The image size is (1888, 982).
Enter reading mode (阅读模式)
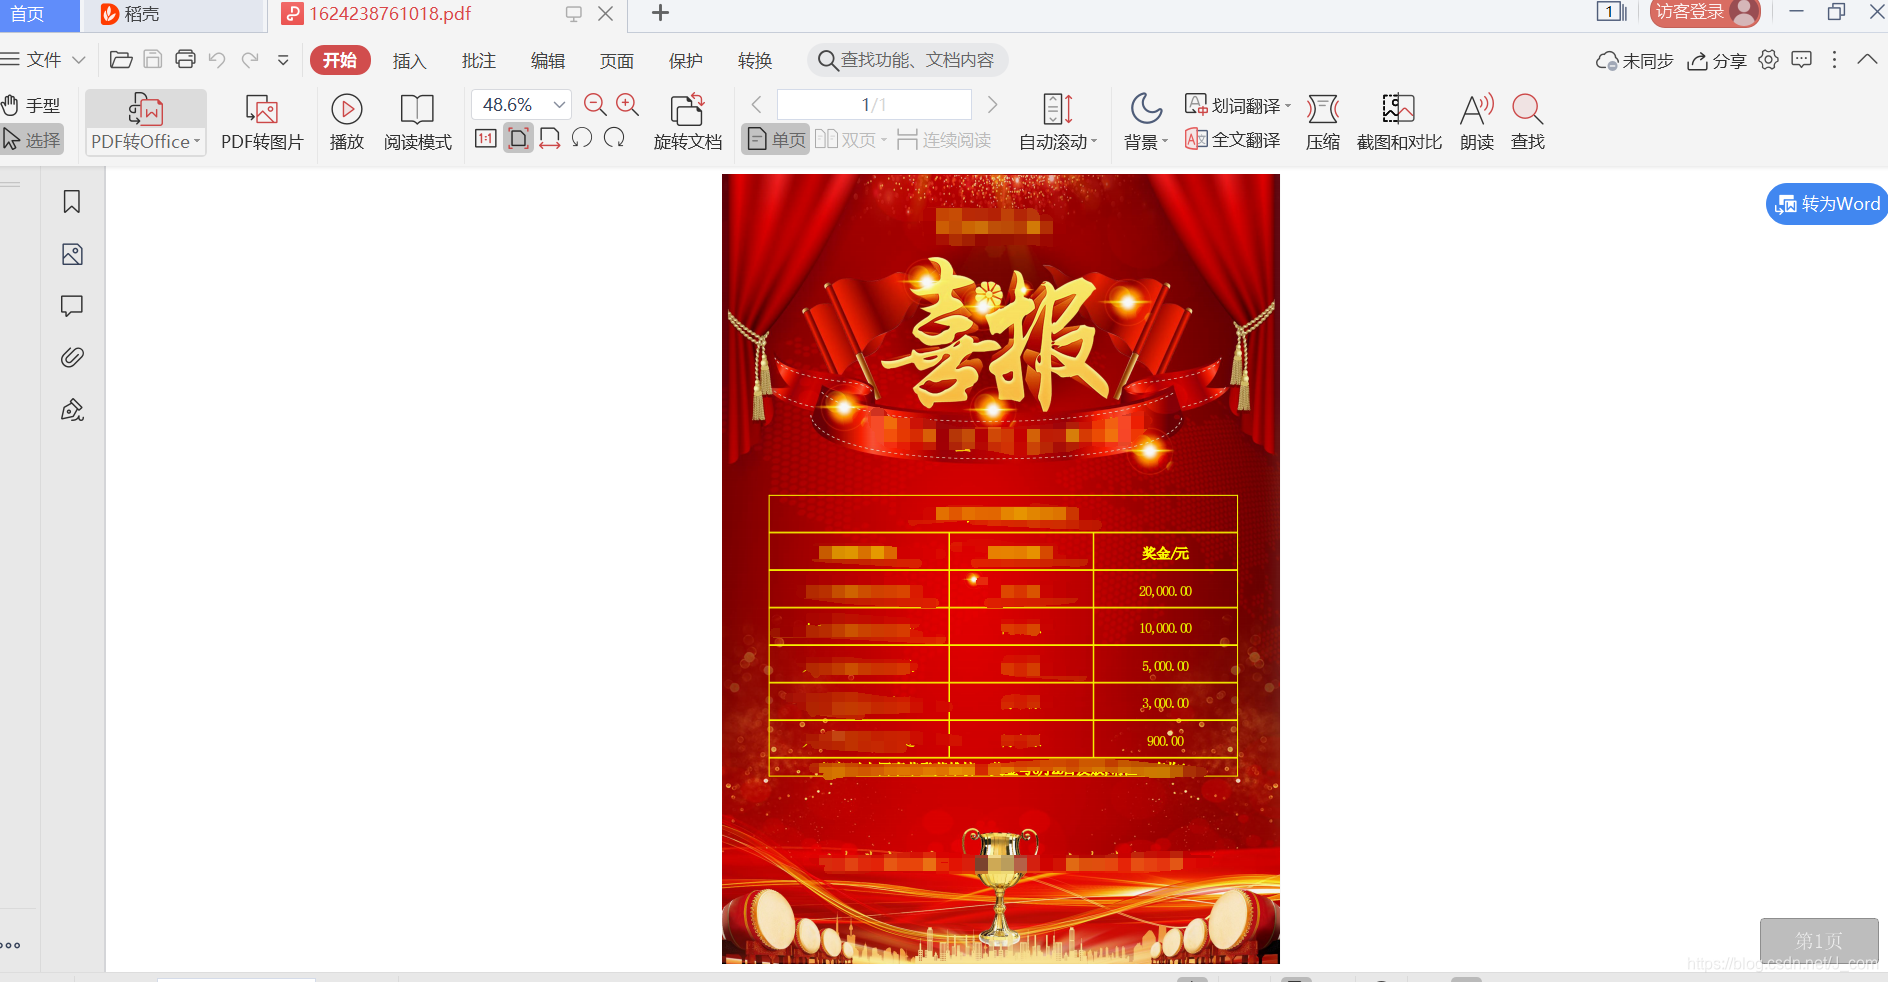[x=418, y=122]
